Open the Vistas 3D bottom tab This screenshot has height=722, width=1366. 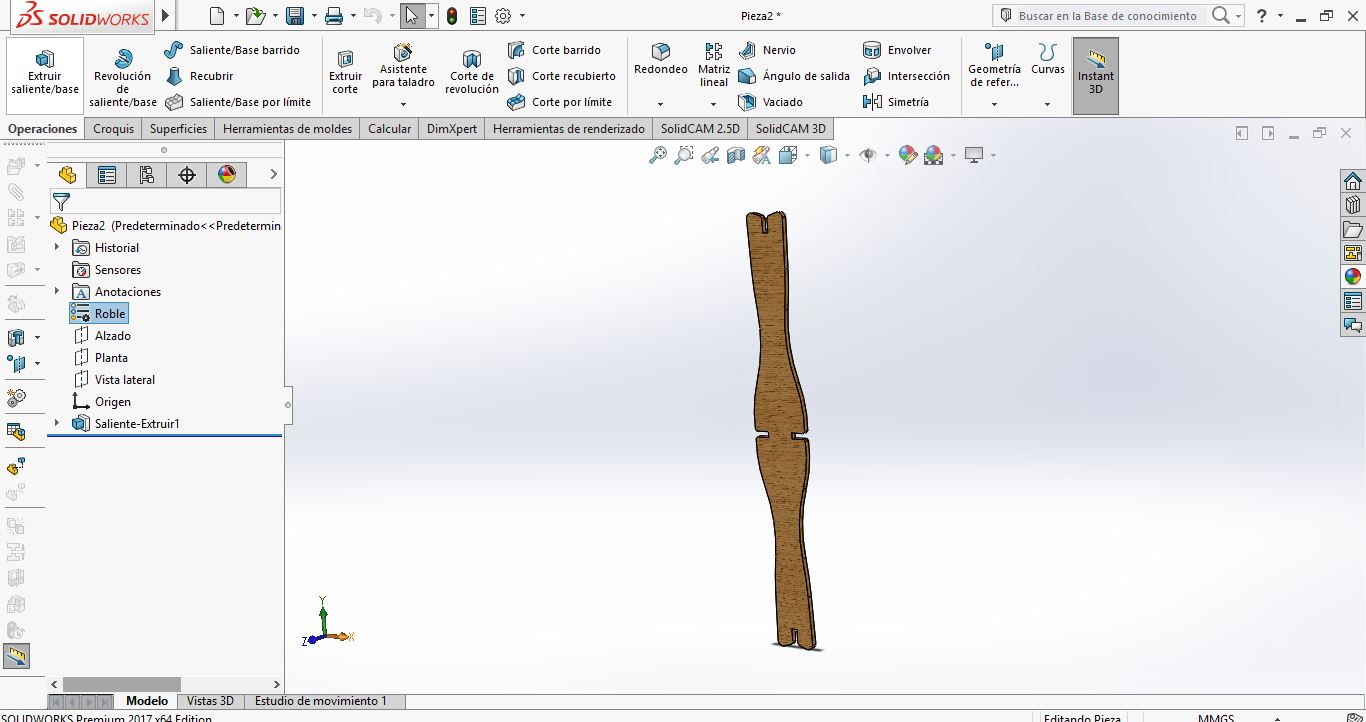click(x=210, y=701)
